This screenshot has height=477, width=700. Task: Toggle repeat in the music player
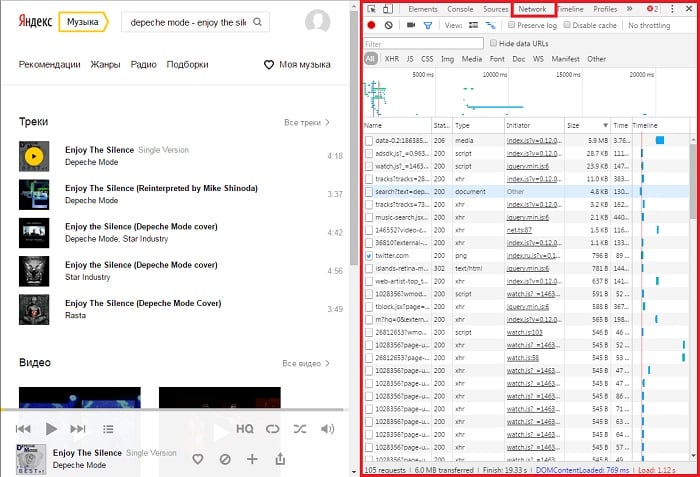tap(273, 429)
